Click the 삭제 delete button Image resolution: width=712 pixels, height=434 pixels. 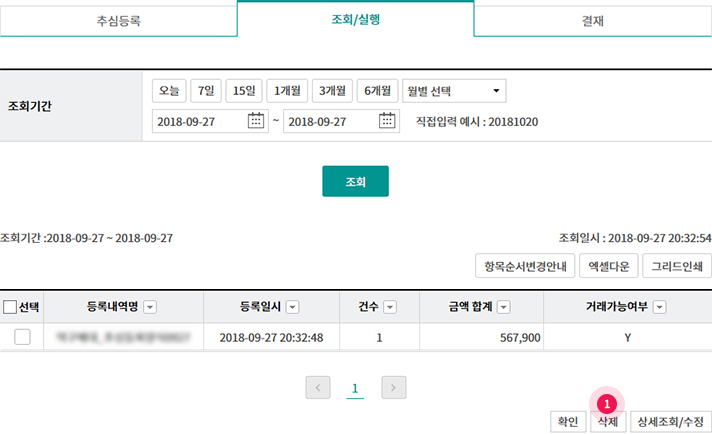pos(607,422)
